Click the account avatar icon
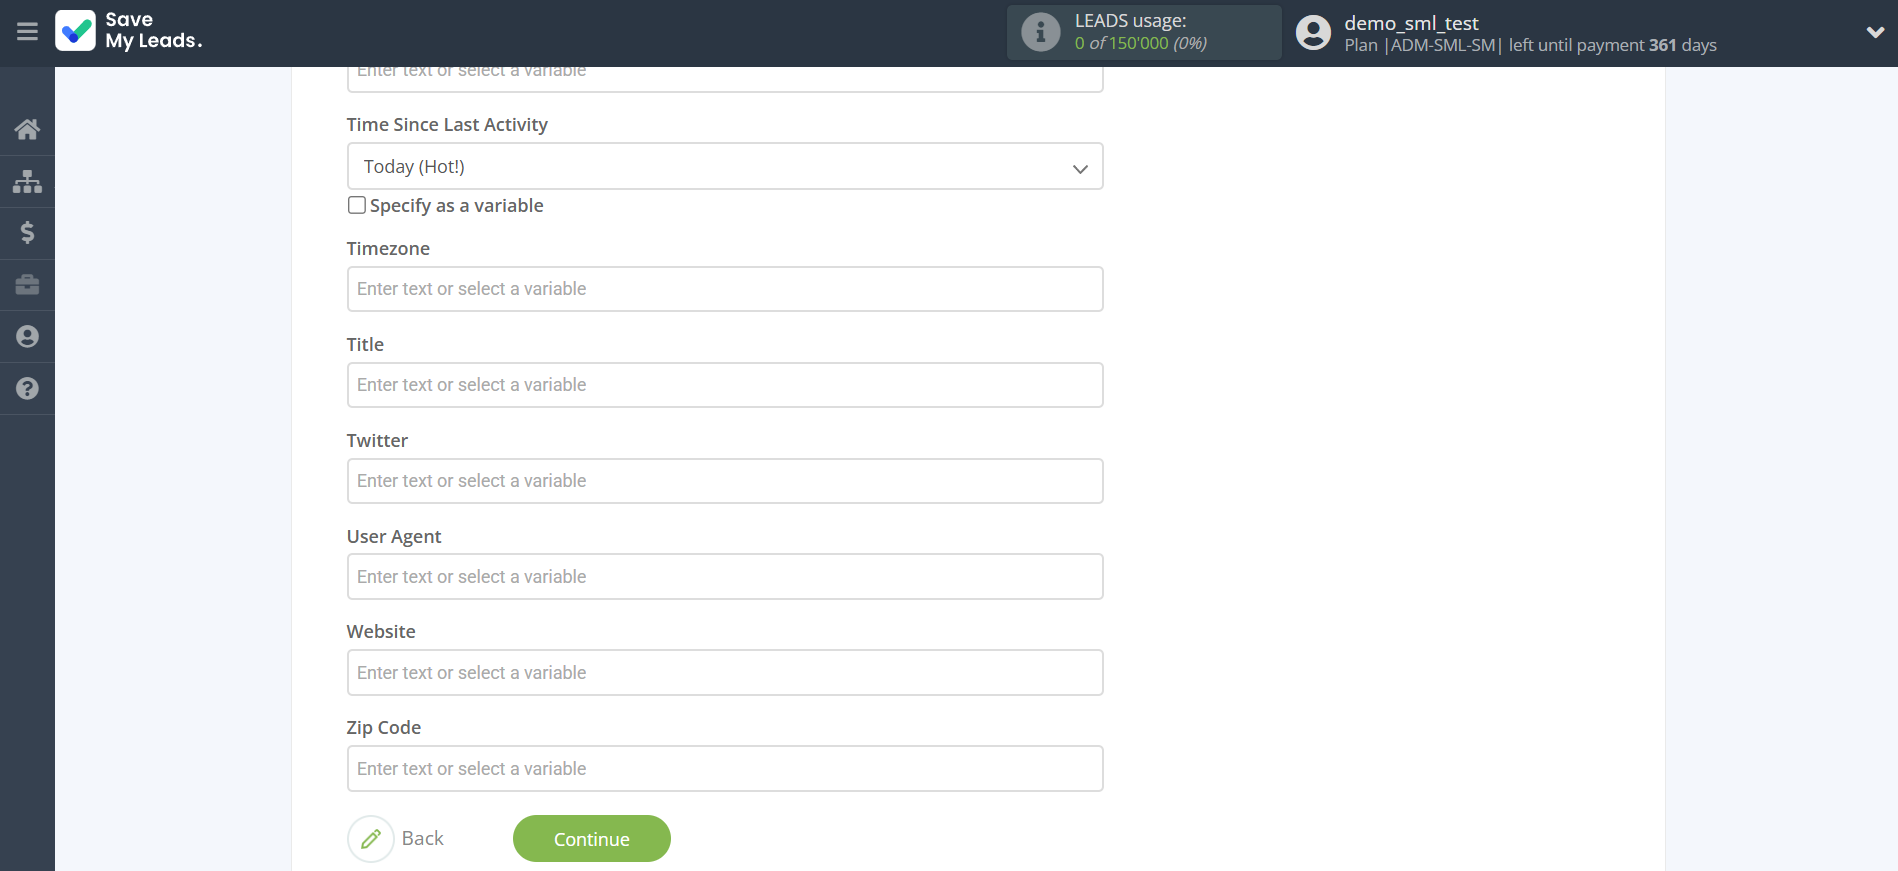Viewport: 1898px width, 871px height. click(1313, 33)
